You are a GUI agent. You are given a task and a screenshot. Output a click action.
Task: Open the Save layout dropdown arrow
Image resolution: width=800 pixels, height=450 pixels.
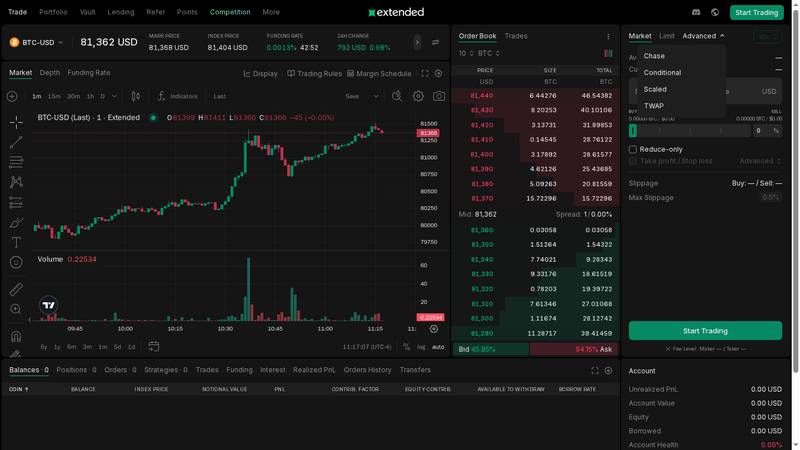click(376, 96)
